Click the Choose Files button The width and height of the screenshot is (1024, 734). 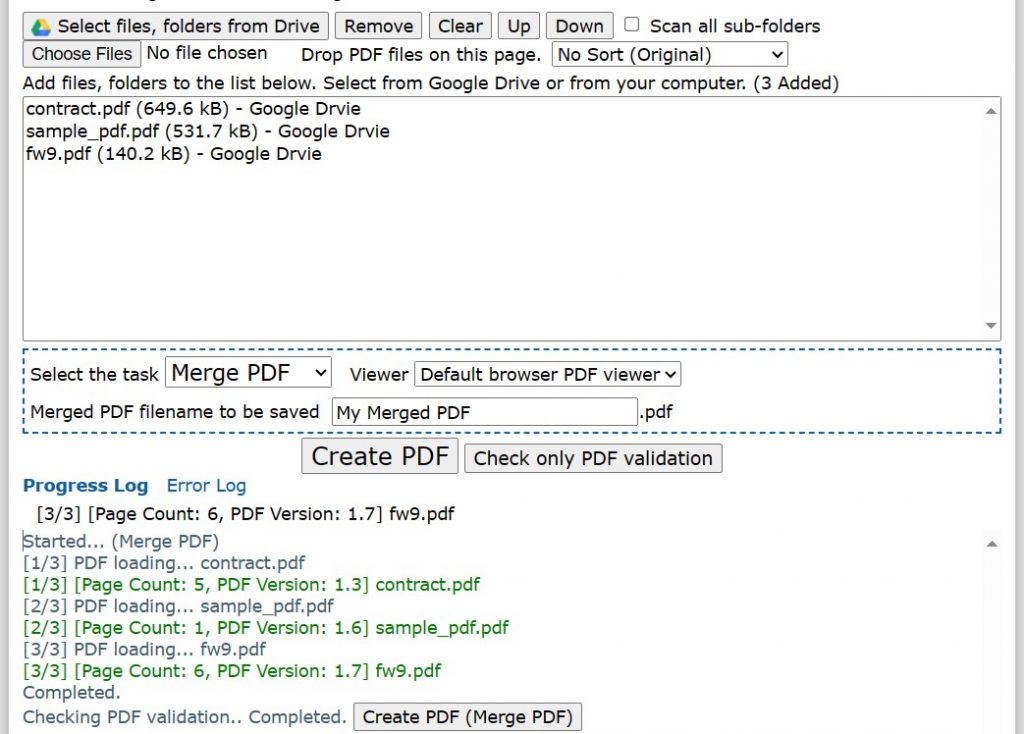pyautogui.click(x=81, y=53)
